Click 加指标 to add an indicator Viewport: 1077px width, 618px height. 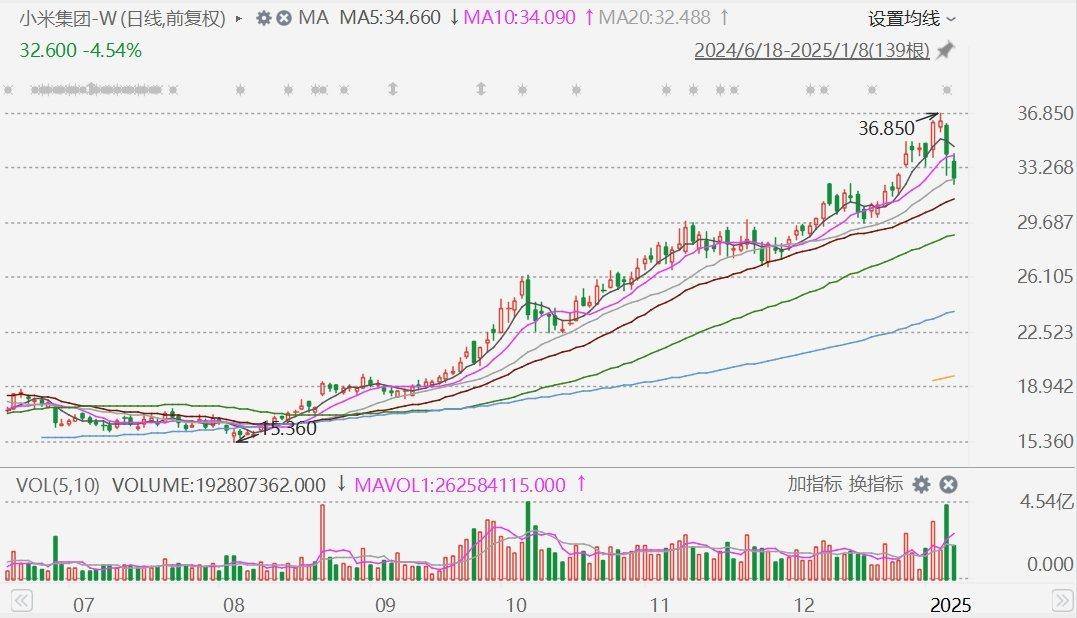(x=814, y=485)
